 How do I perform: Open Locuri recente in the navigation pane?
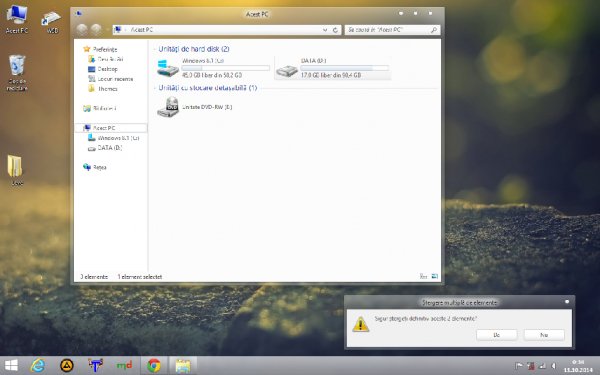point(111,79)
